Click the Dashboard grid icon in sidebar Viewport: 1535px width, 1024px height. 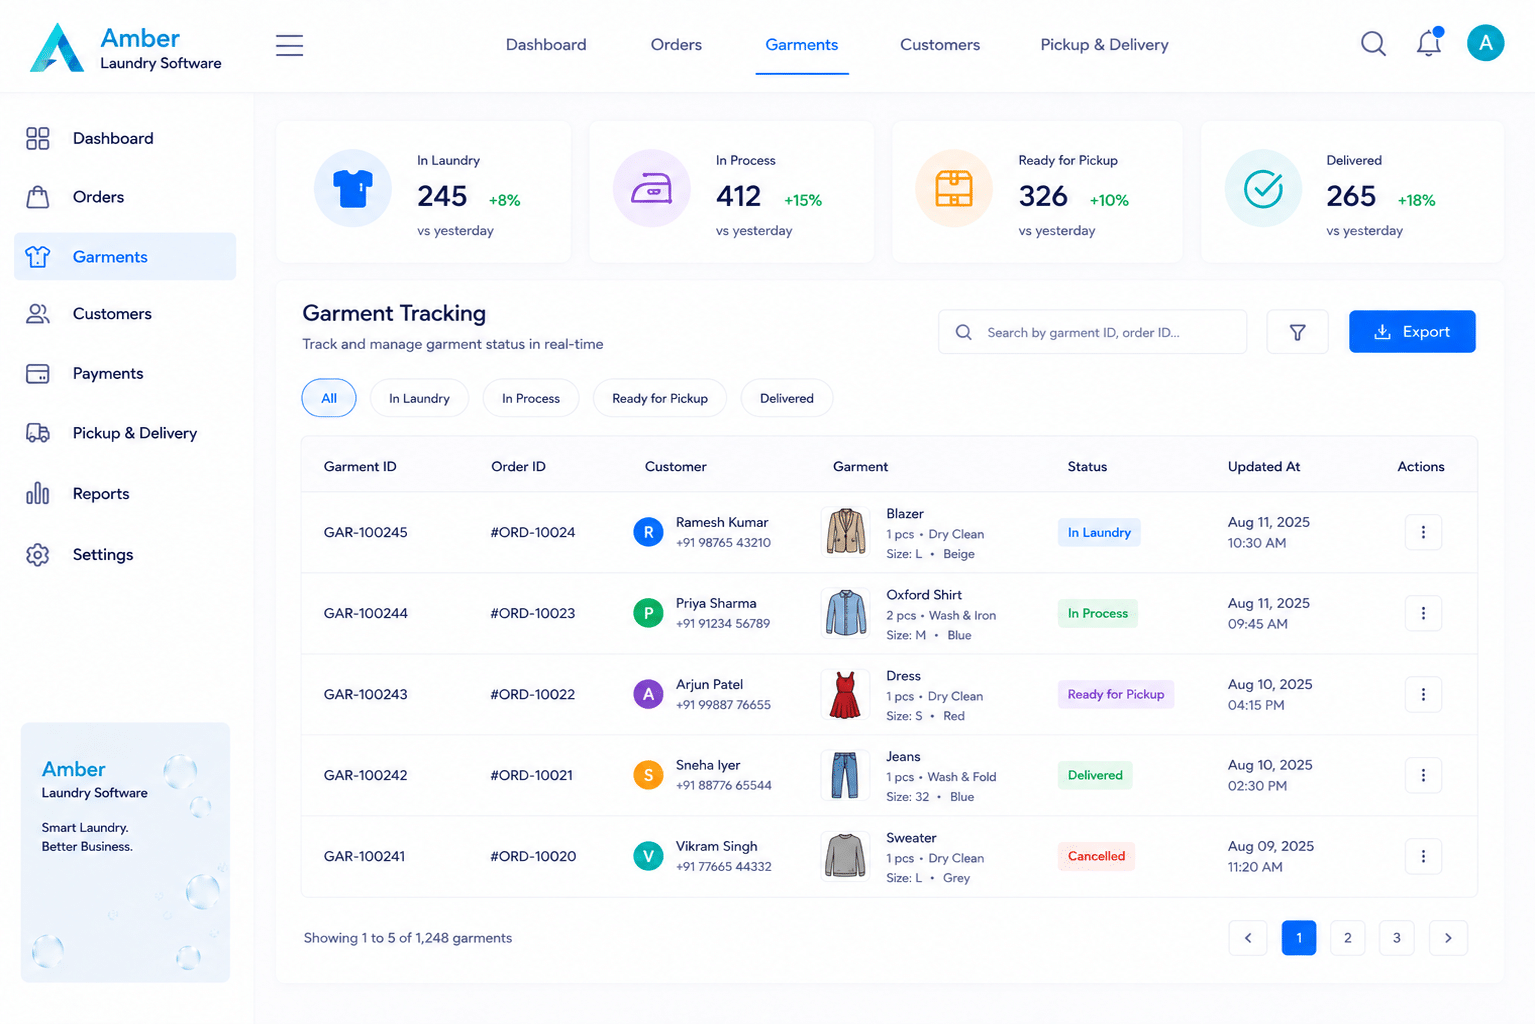[x=38, y=138]
